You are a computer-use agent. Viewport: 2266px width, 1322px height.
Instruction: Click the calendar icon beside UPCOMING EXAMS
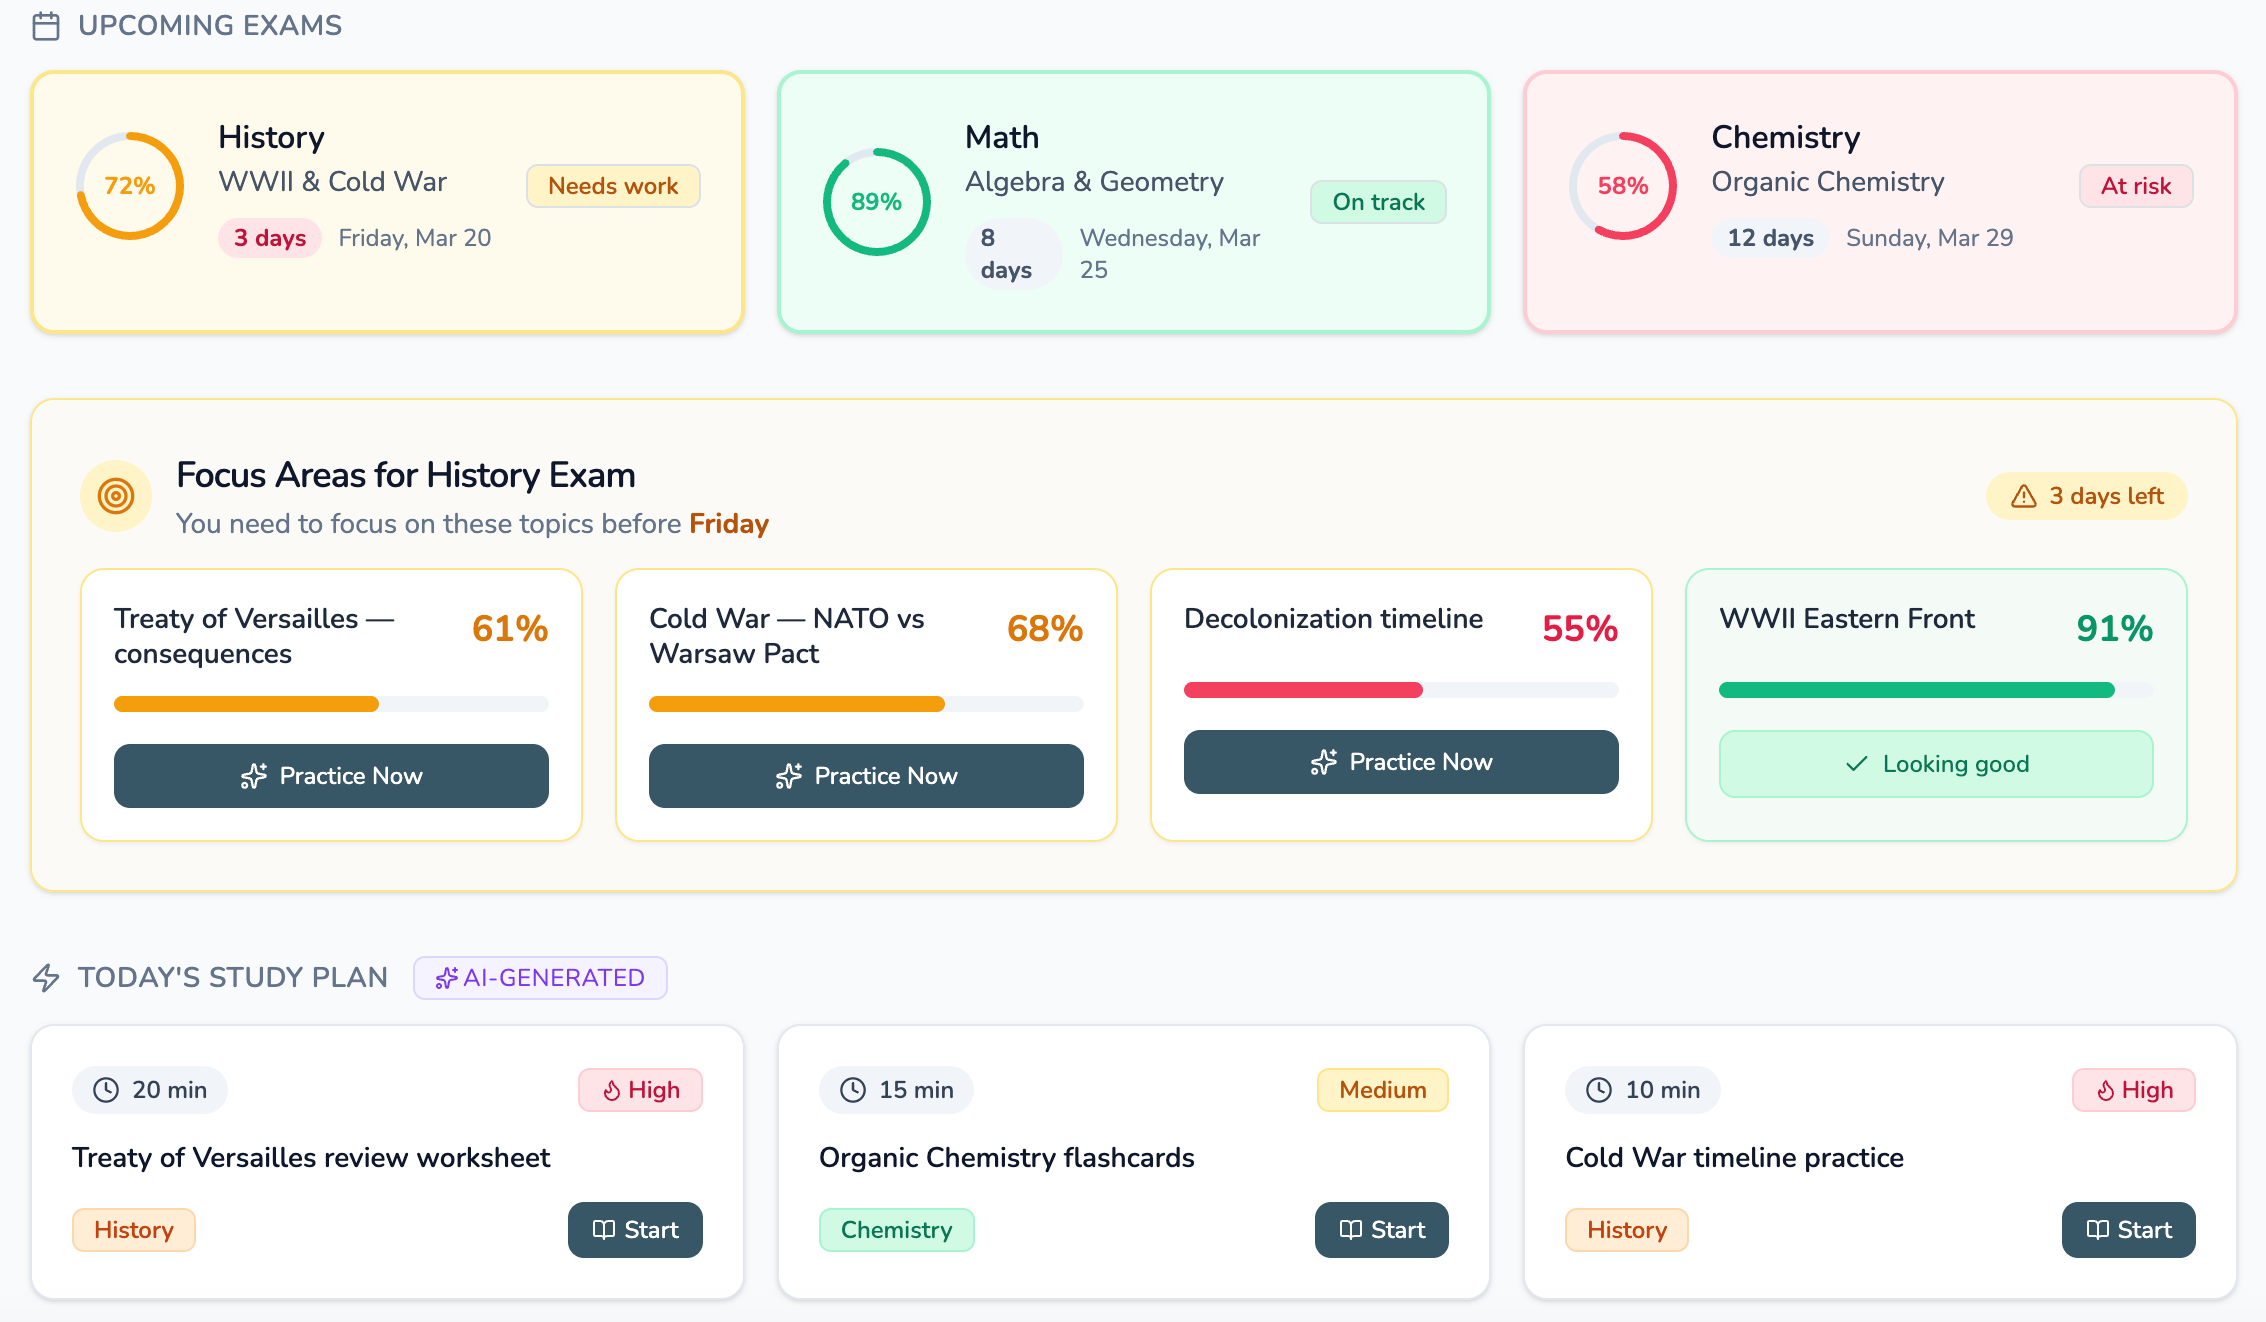(46, 26)
